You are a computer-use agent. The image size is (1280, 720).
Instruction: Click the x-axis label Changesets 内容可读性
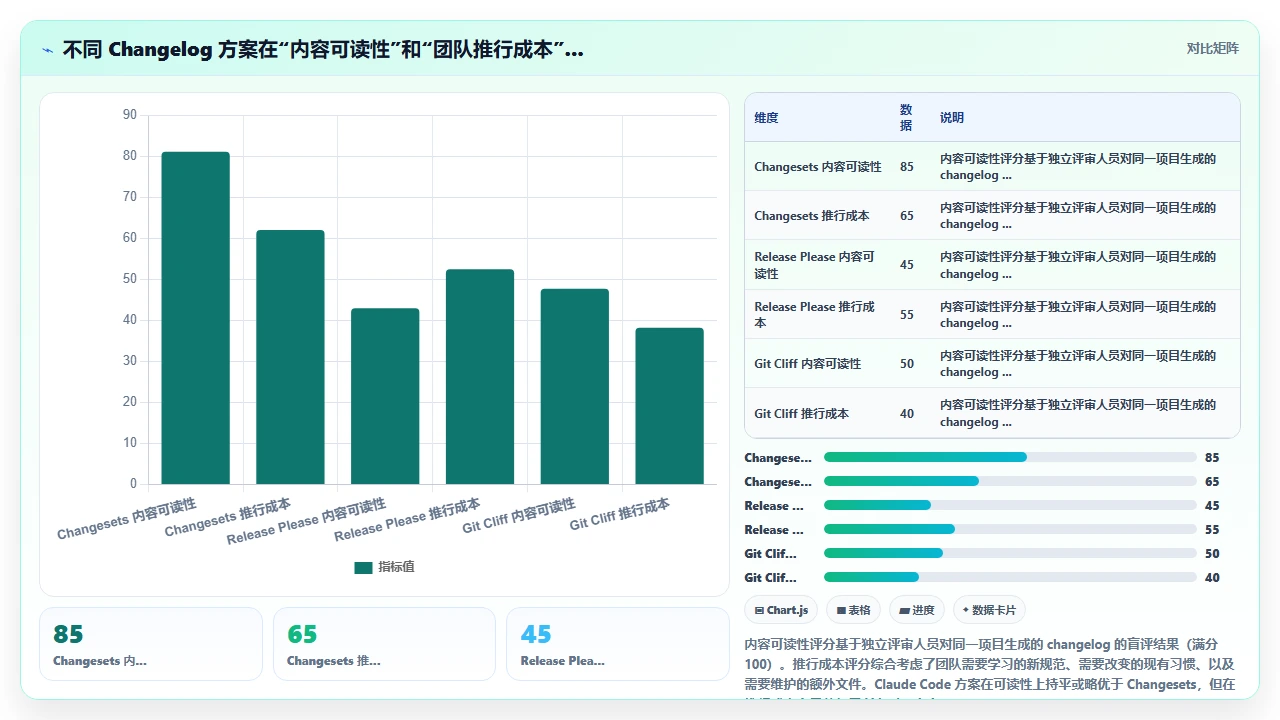pyautogui.click(x=127, y=518)
